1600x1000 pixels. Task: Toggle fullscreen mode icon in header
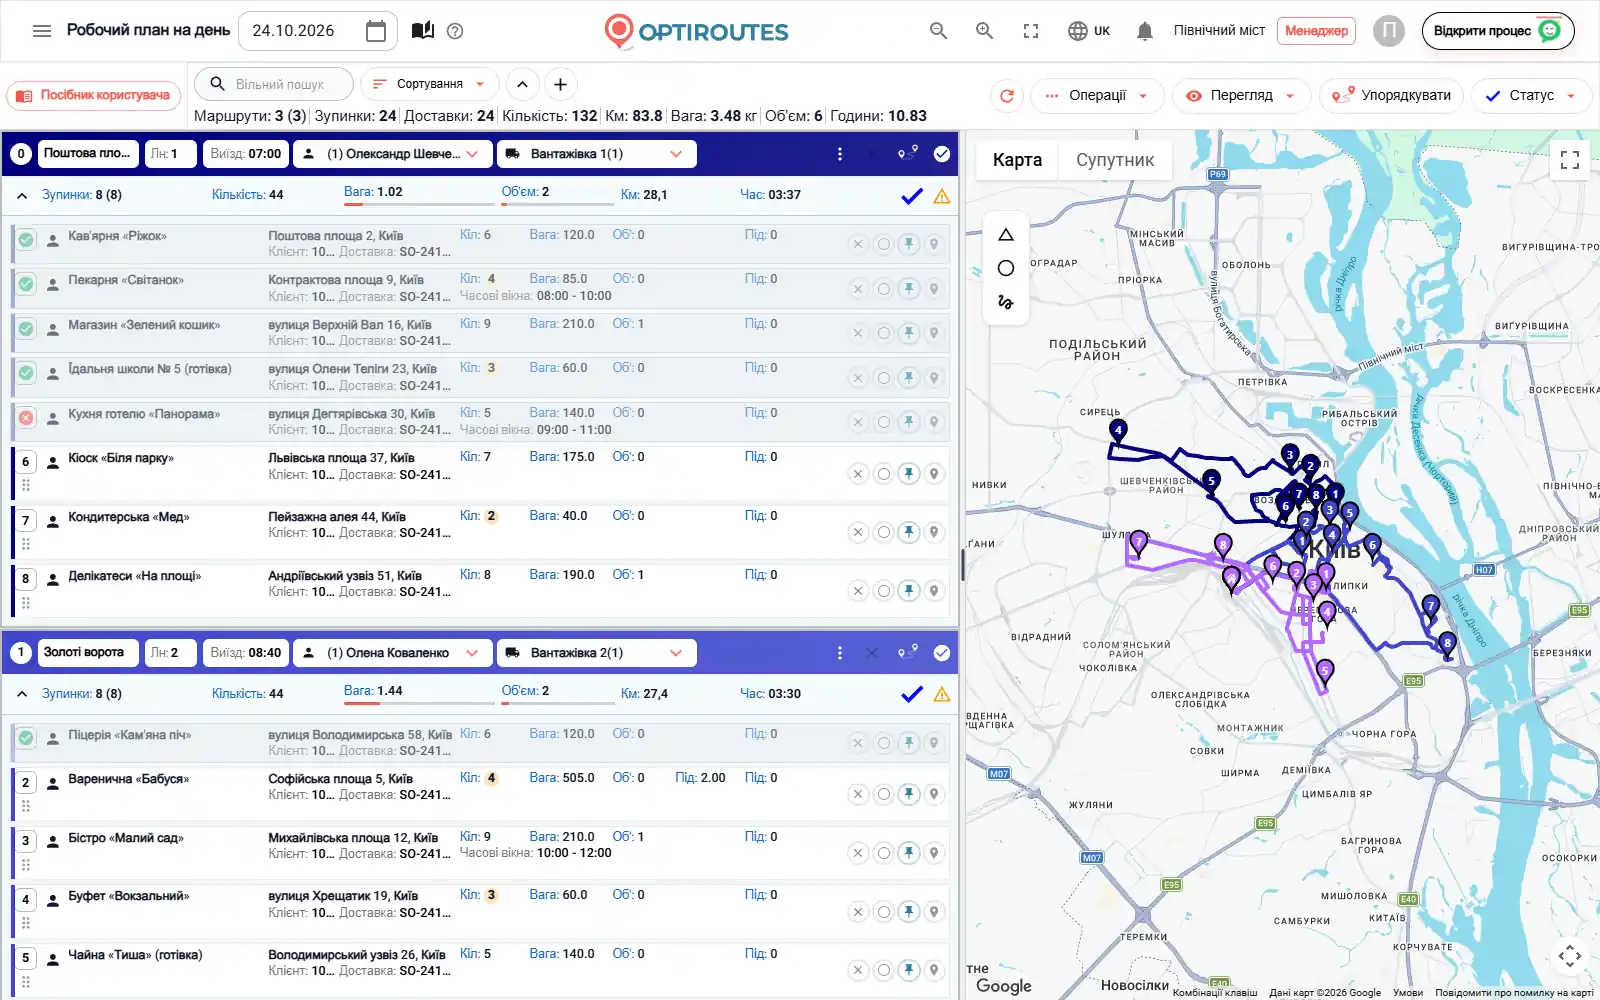1031,31
